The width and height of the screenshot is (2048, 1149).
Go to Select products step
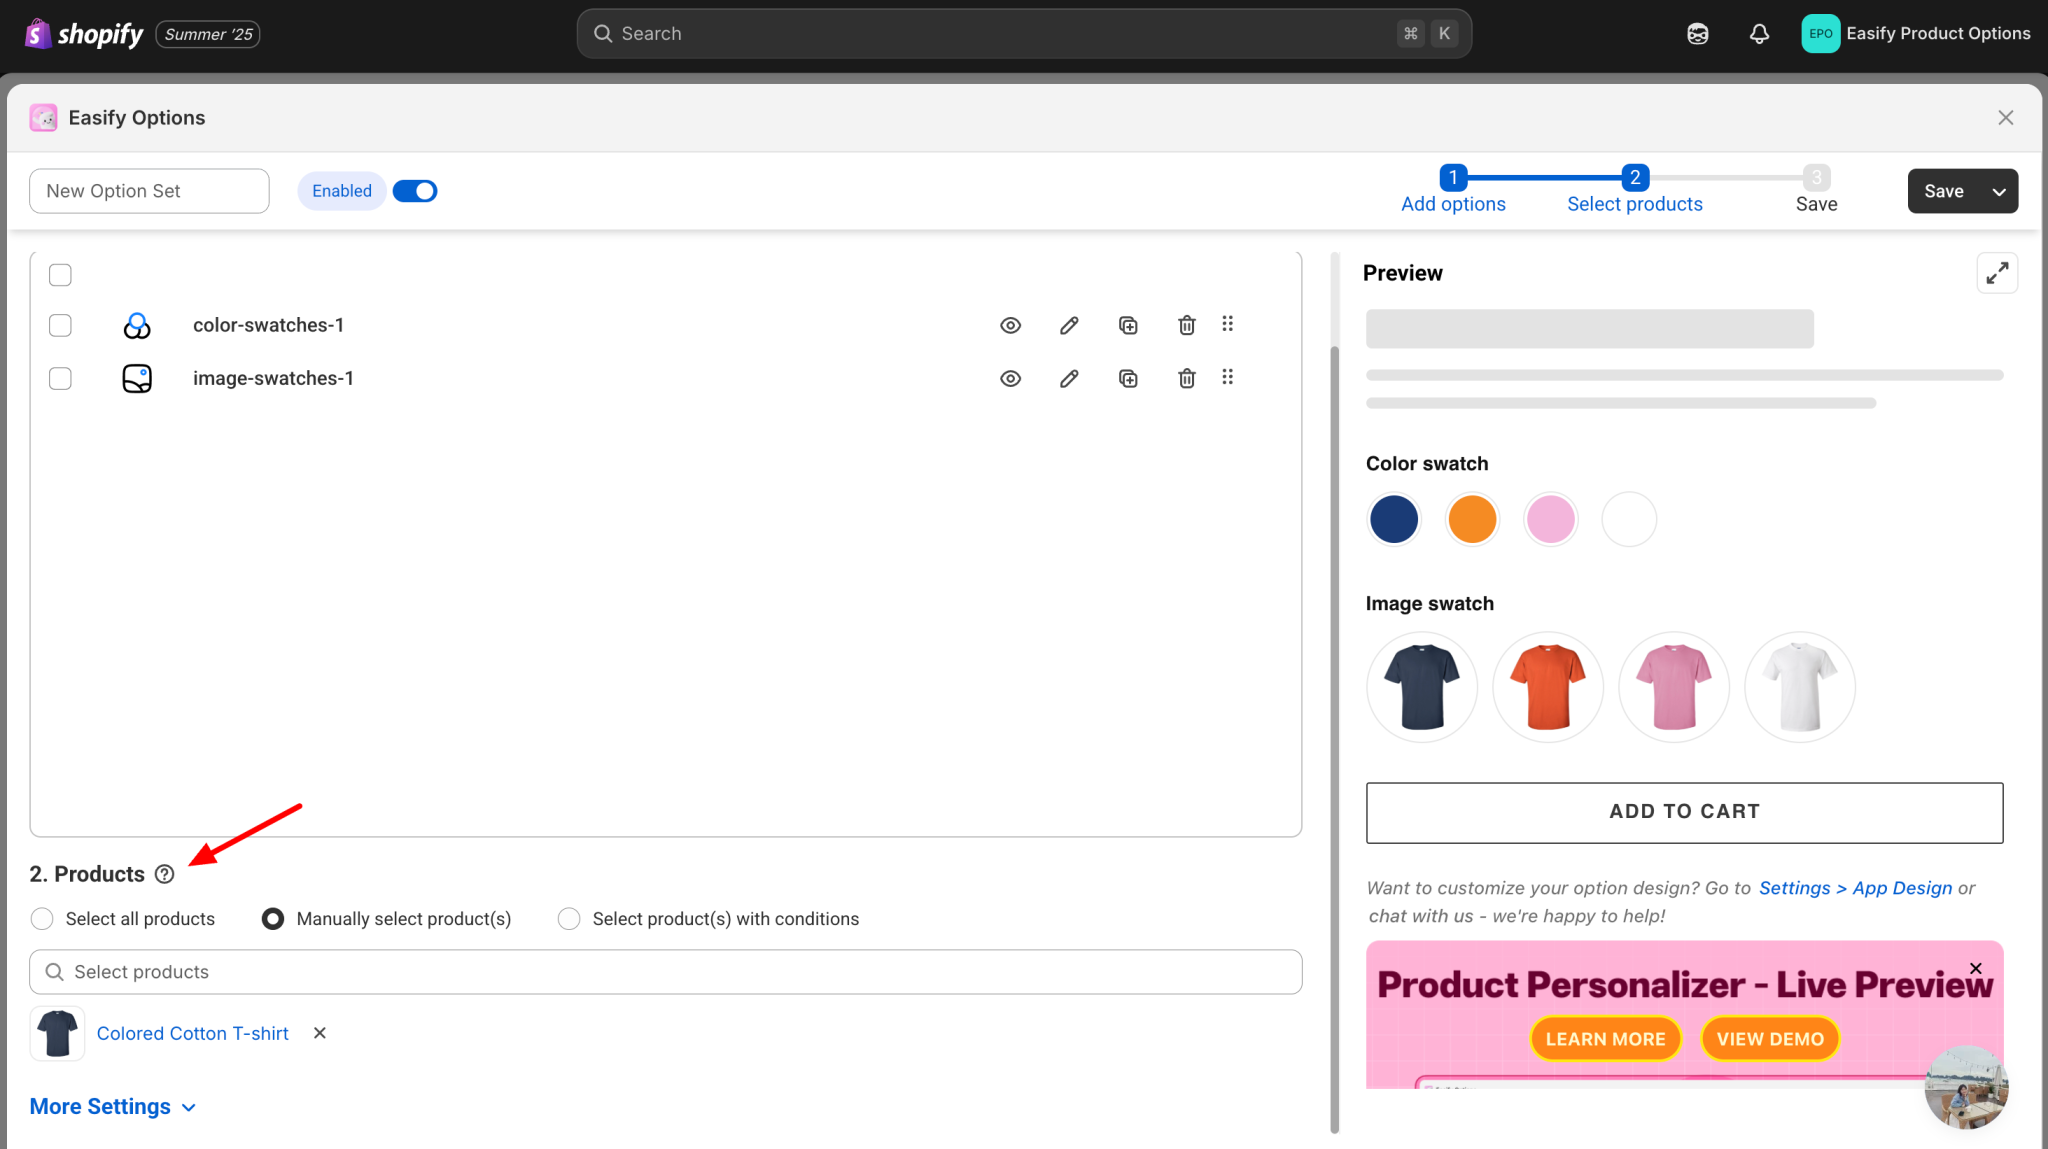coord(1634,203)
